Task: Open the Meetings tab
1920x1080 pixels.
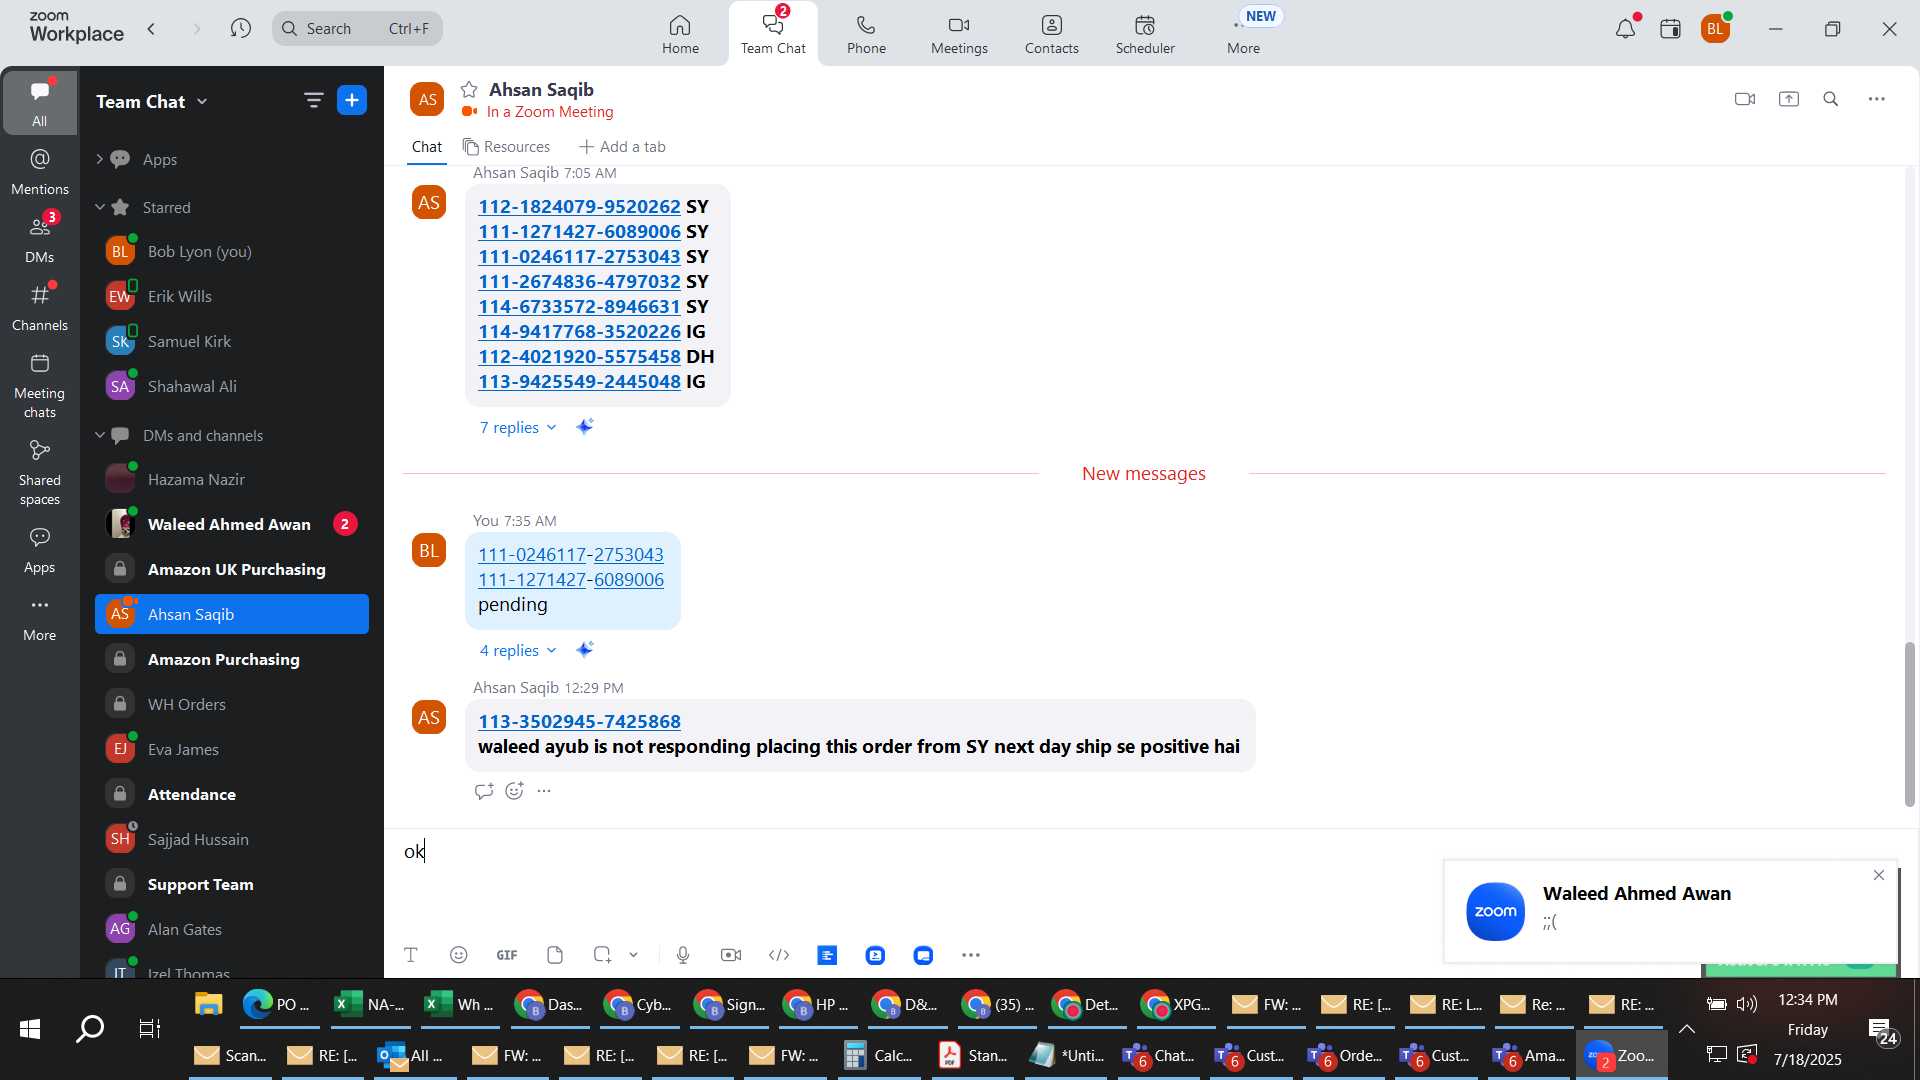Action: coord(959,34)
